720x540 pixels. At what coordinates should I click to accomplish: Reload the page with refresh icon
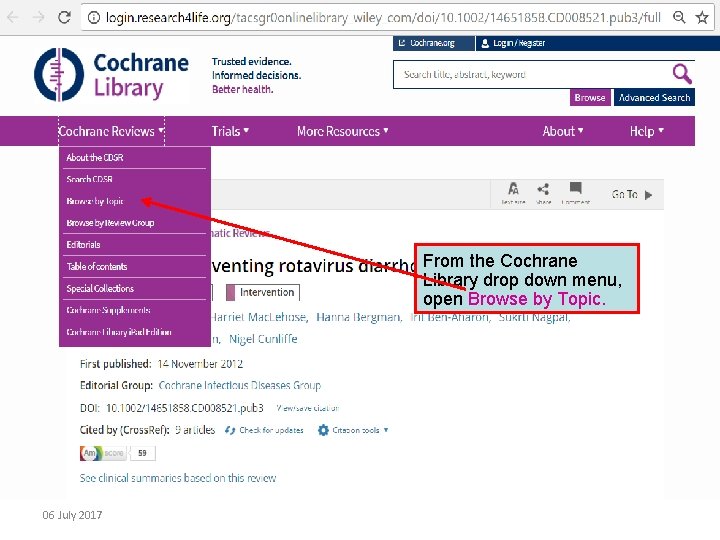(x=64, y=17)
